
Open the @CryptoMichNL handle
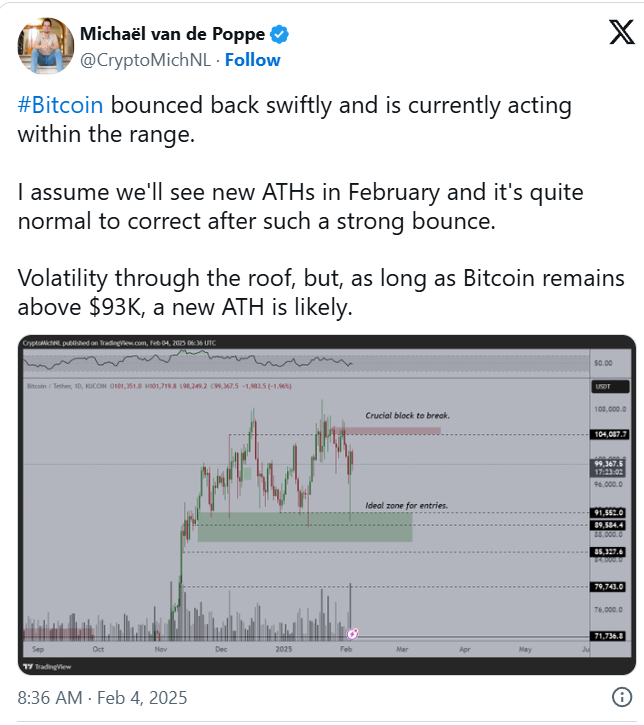pos(146,60)
